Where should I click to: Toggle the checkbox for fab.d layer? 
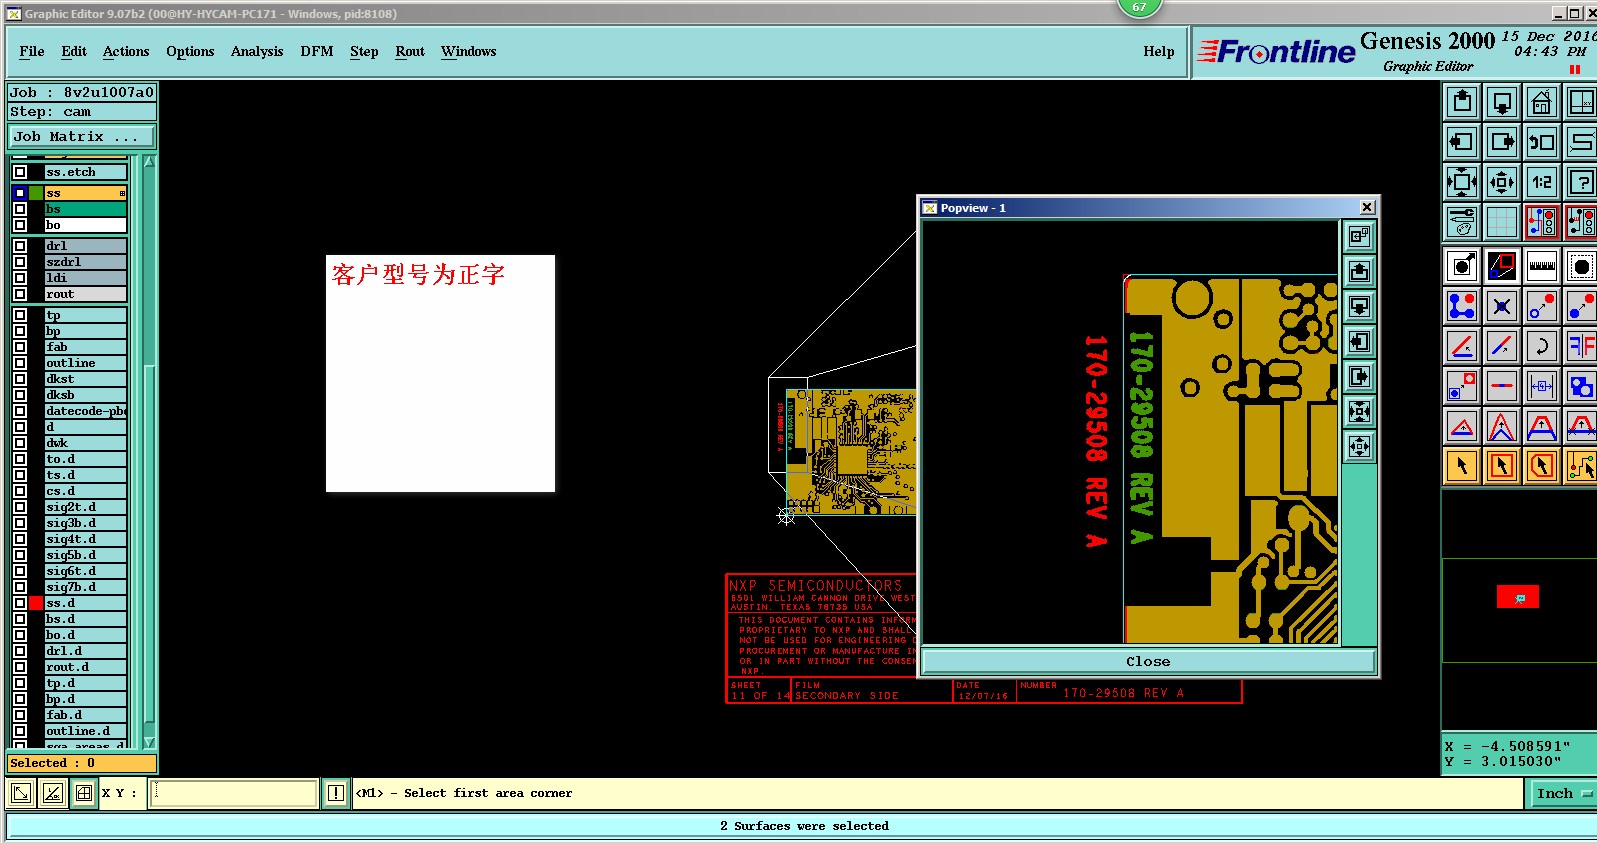20,715
